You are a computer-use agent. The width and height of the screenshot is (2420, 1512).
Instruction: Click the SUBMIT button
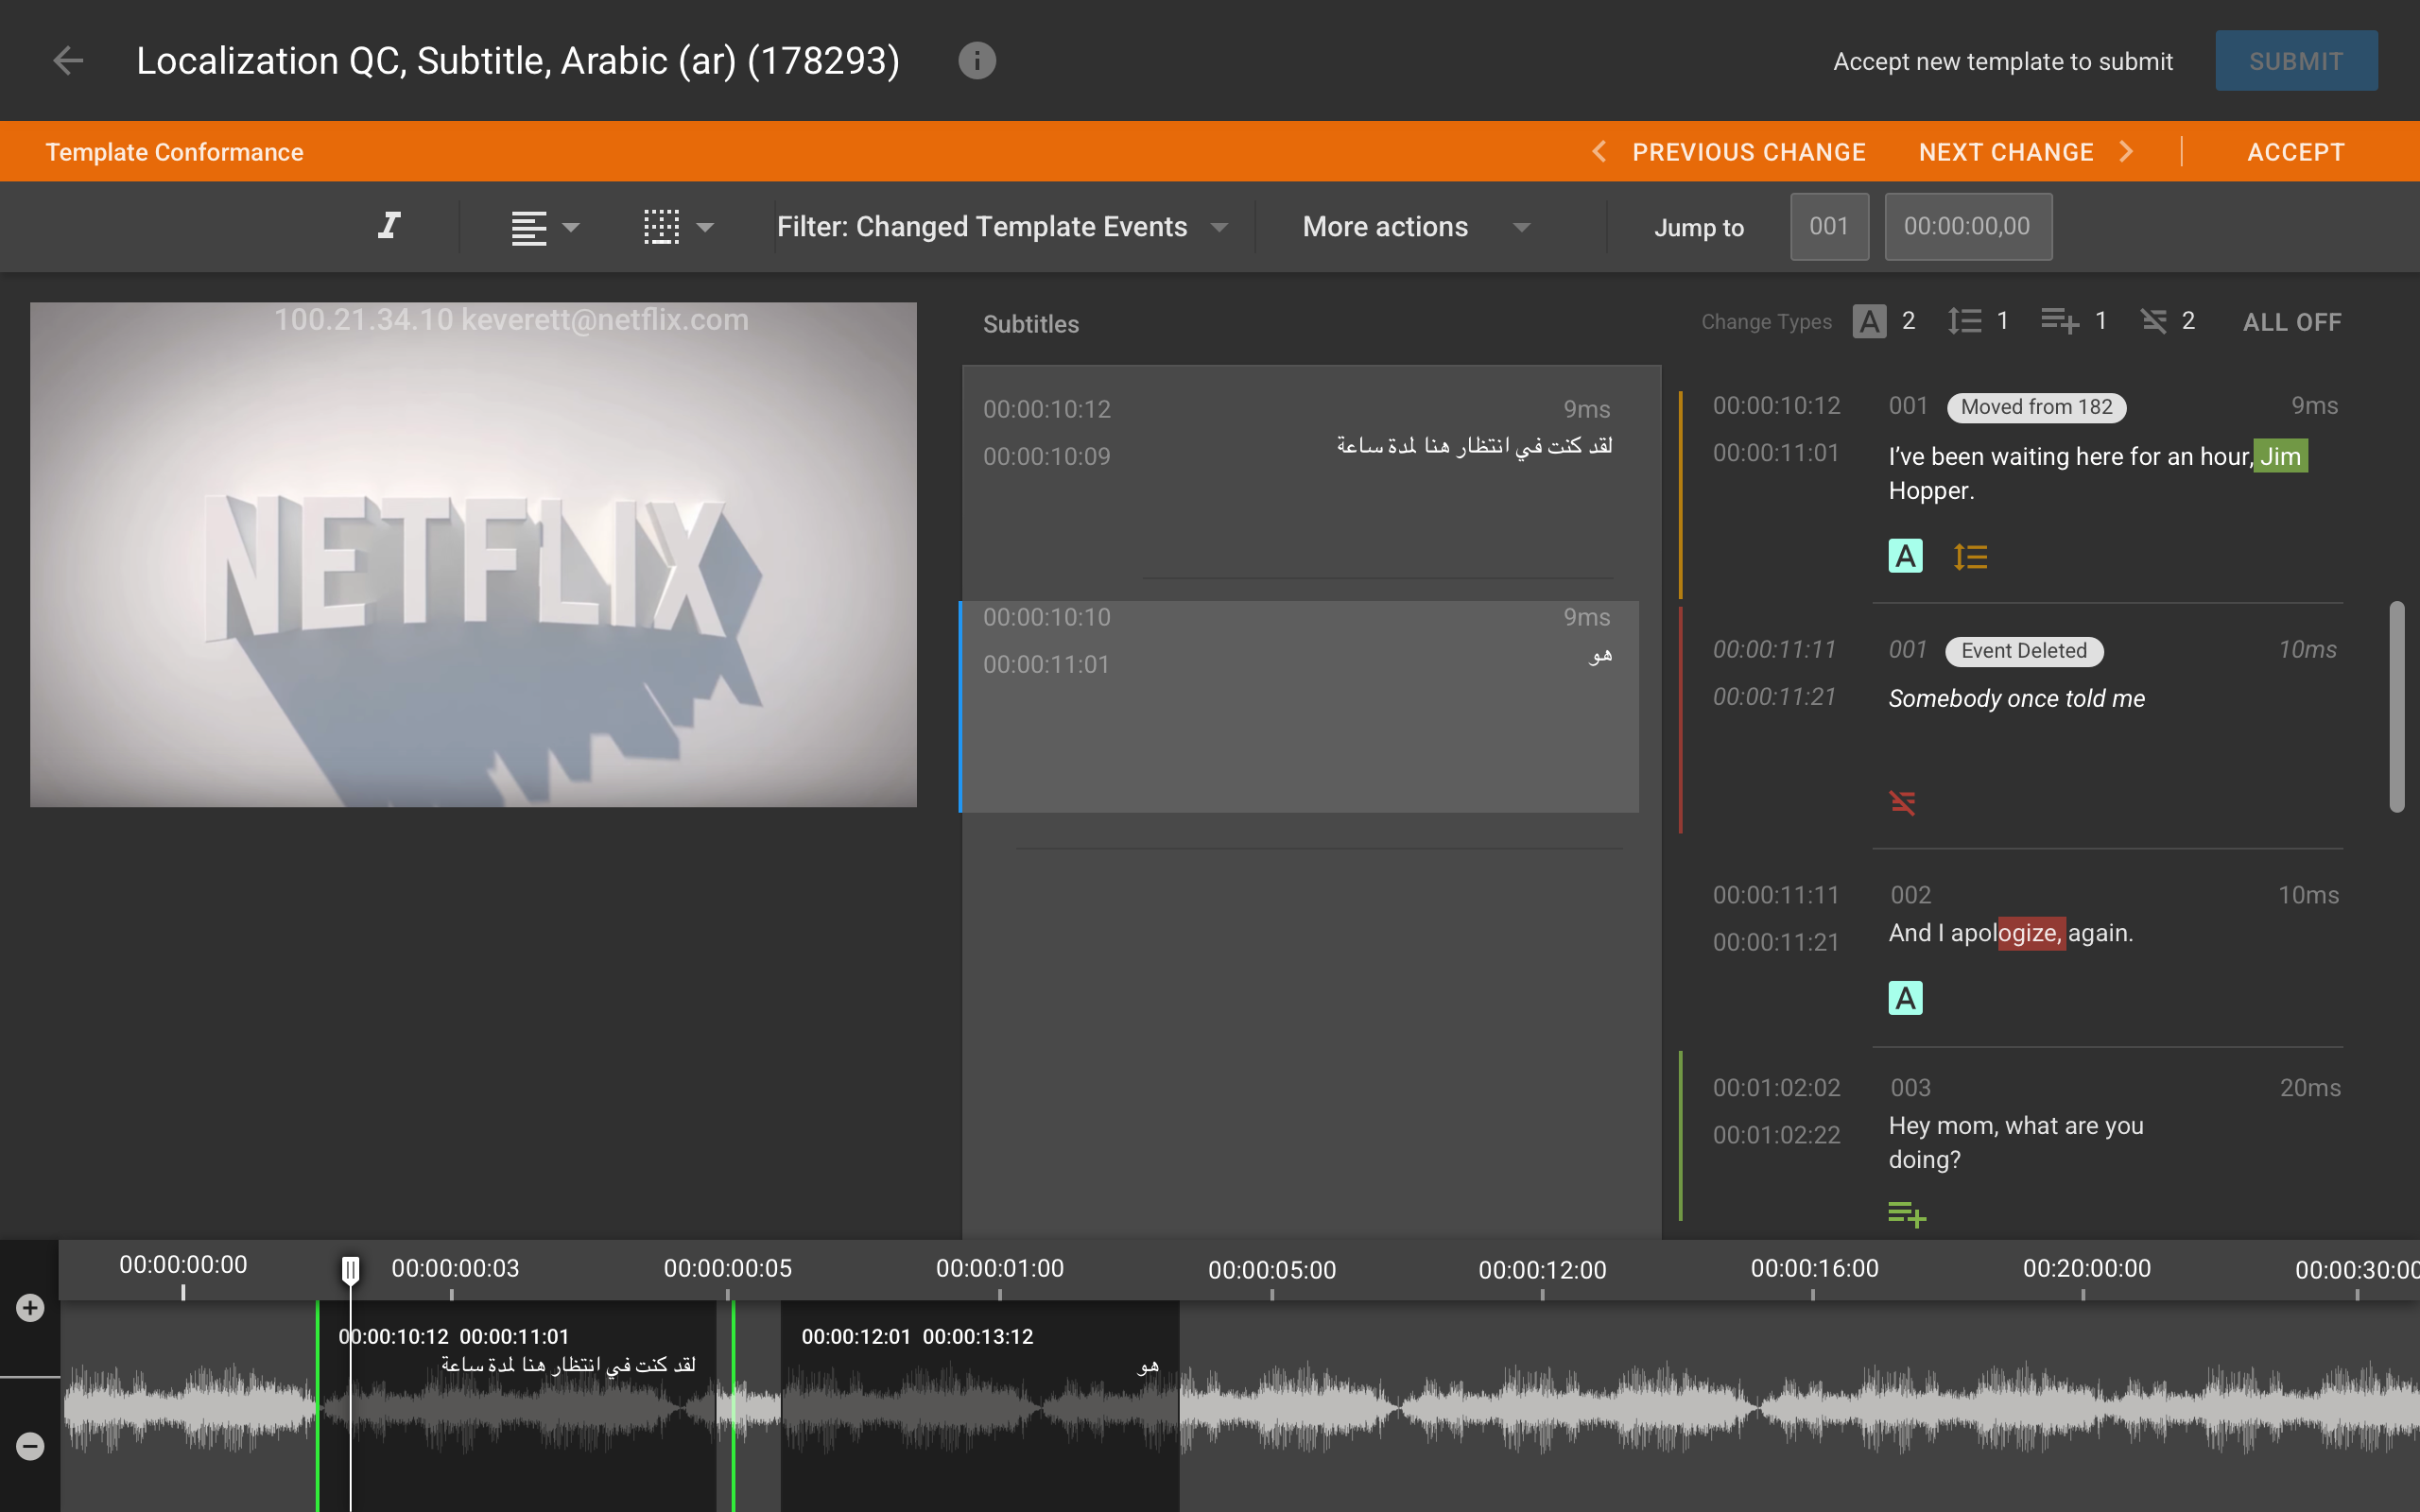(x=2296, y=61)
